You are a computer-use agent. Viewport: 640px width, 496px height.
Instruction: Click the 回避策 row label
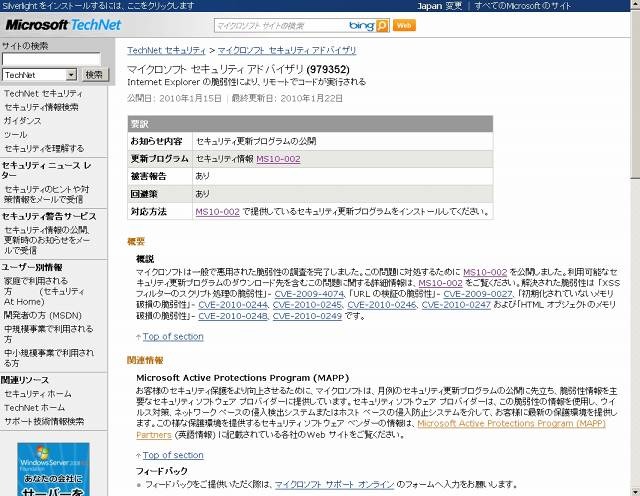click(x=144, y=194)
